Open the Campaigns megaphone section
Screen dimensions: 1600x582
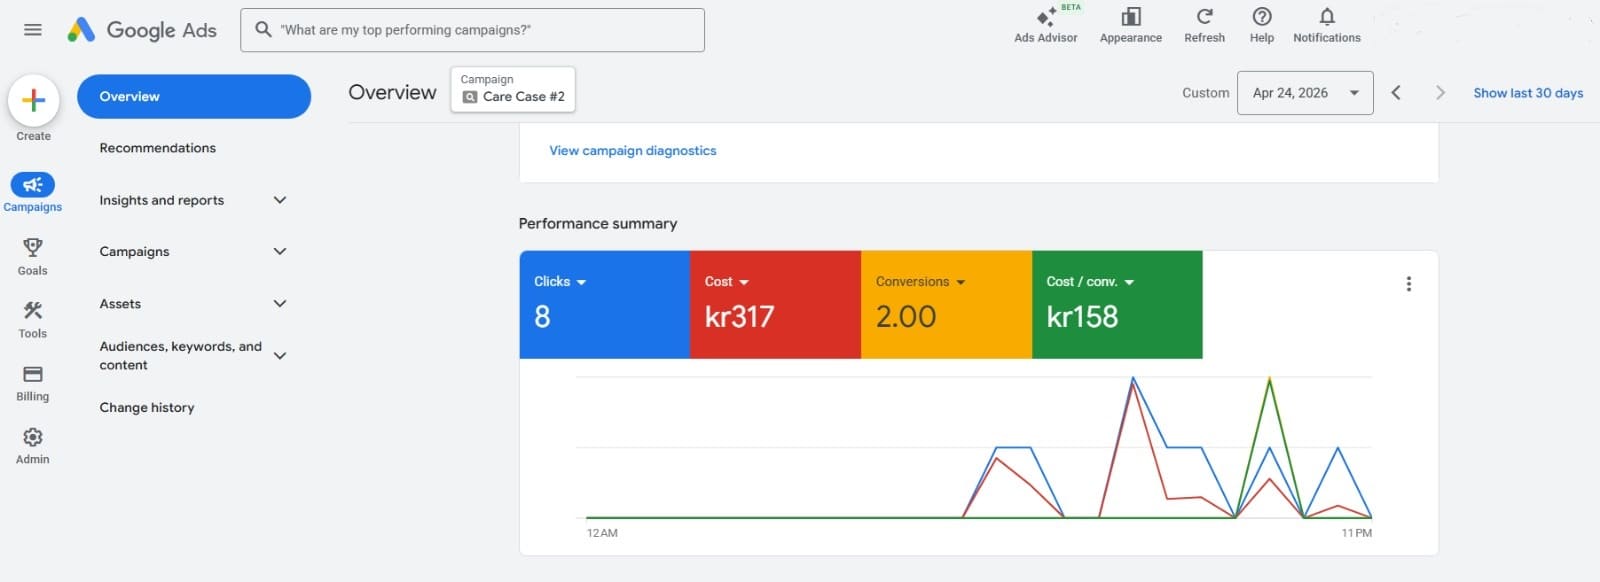[33, 192]
